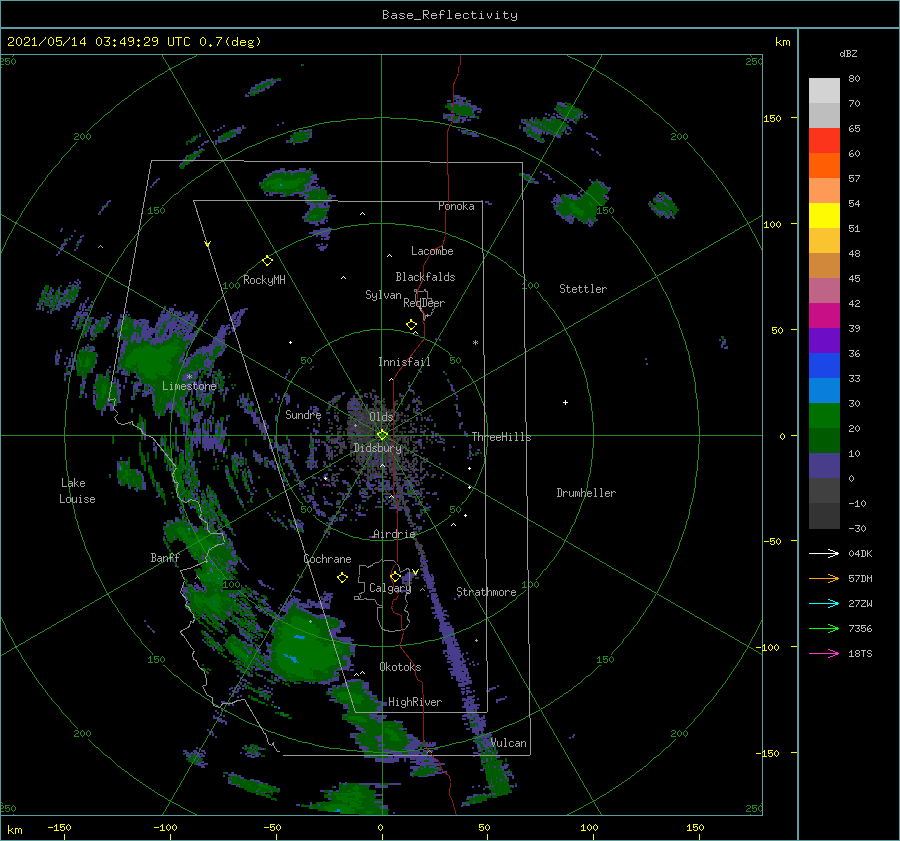Click the light gray 70 dBZ swatch
The image size is (900, 841).
click(824, 91)
